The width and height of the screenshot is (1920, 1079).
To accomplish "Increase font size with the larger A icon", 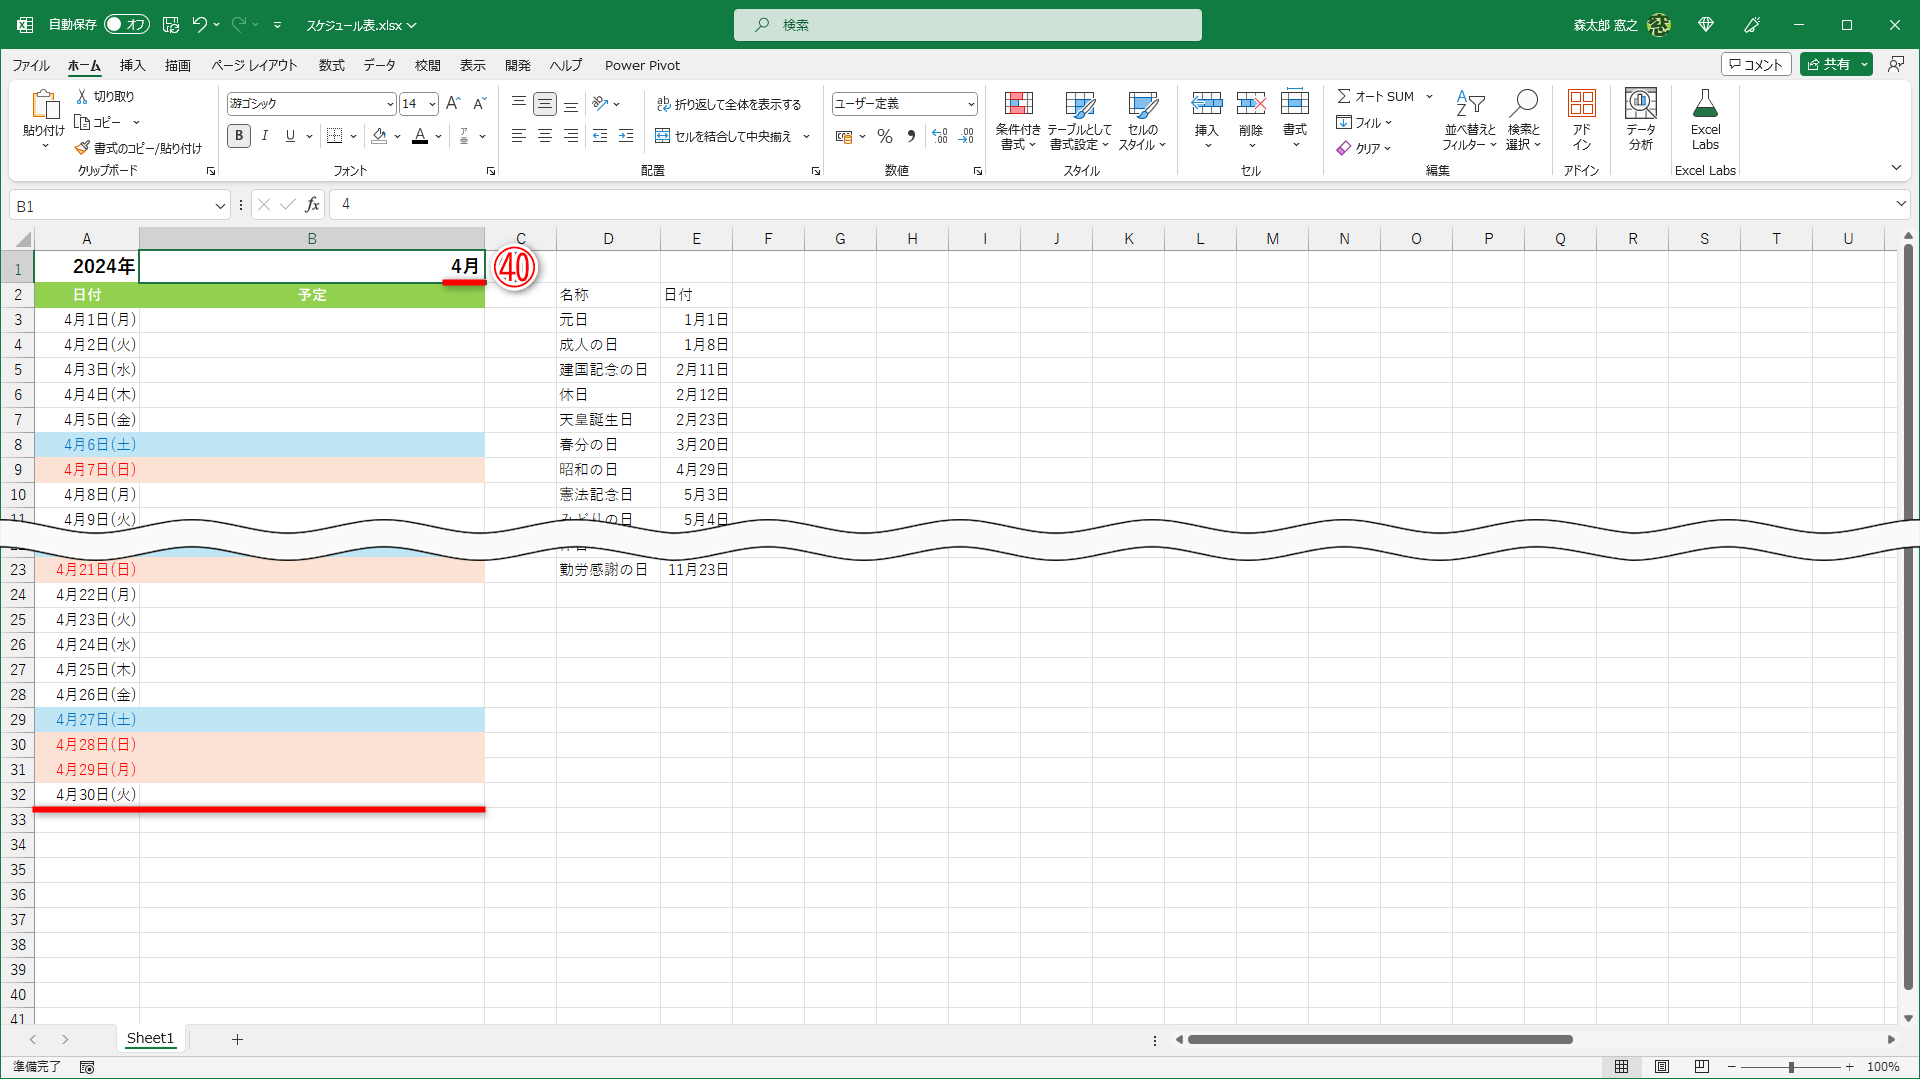I will (453, 103).
